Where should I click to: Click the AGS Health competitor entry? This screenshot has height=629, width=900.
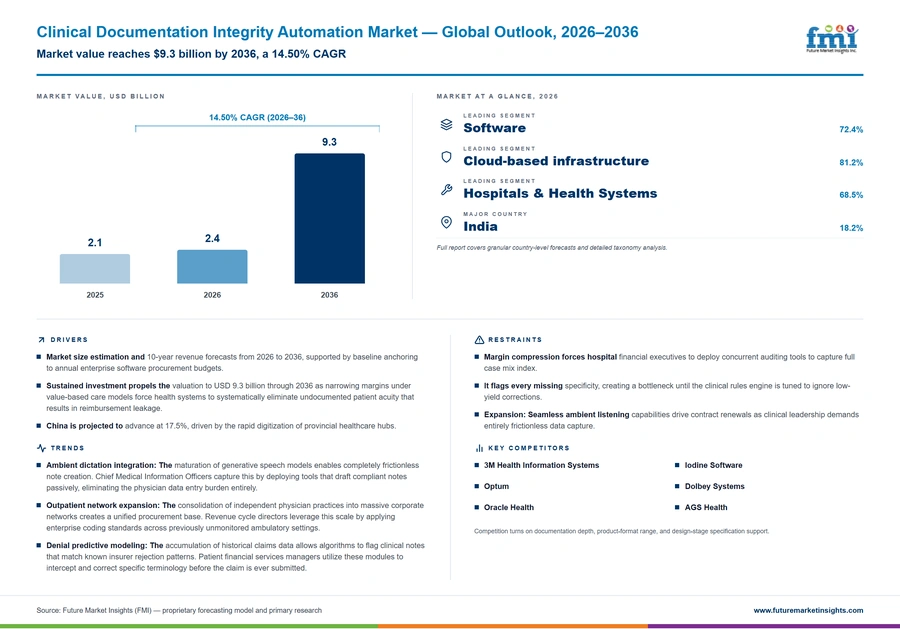(x=705, y=507)
